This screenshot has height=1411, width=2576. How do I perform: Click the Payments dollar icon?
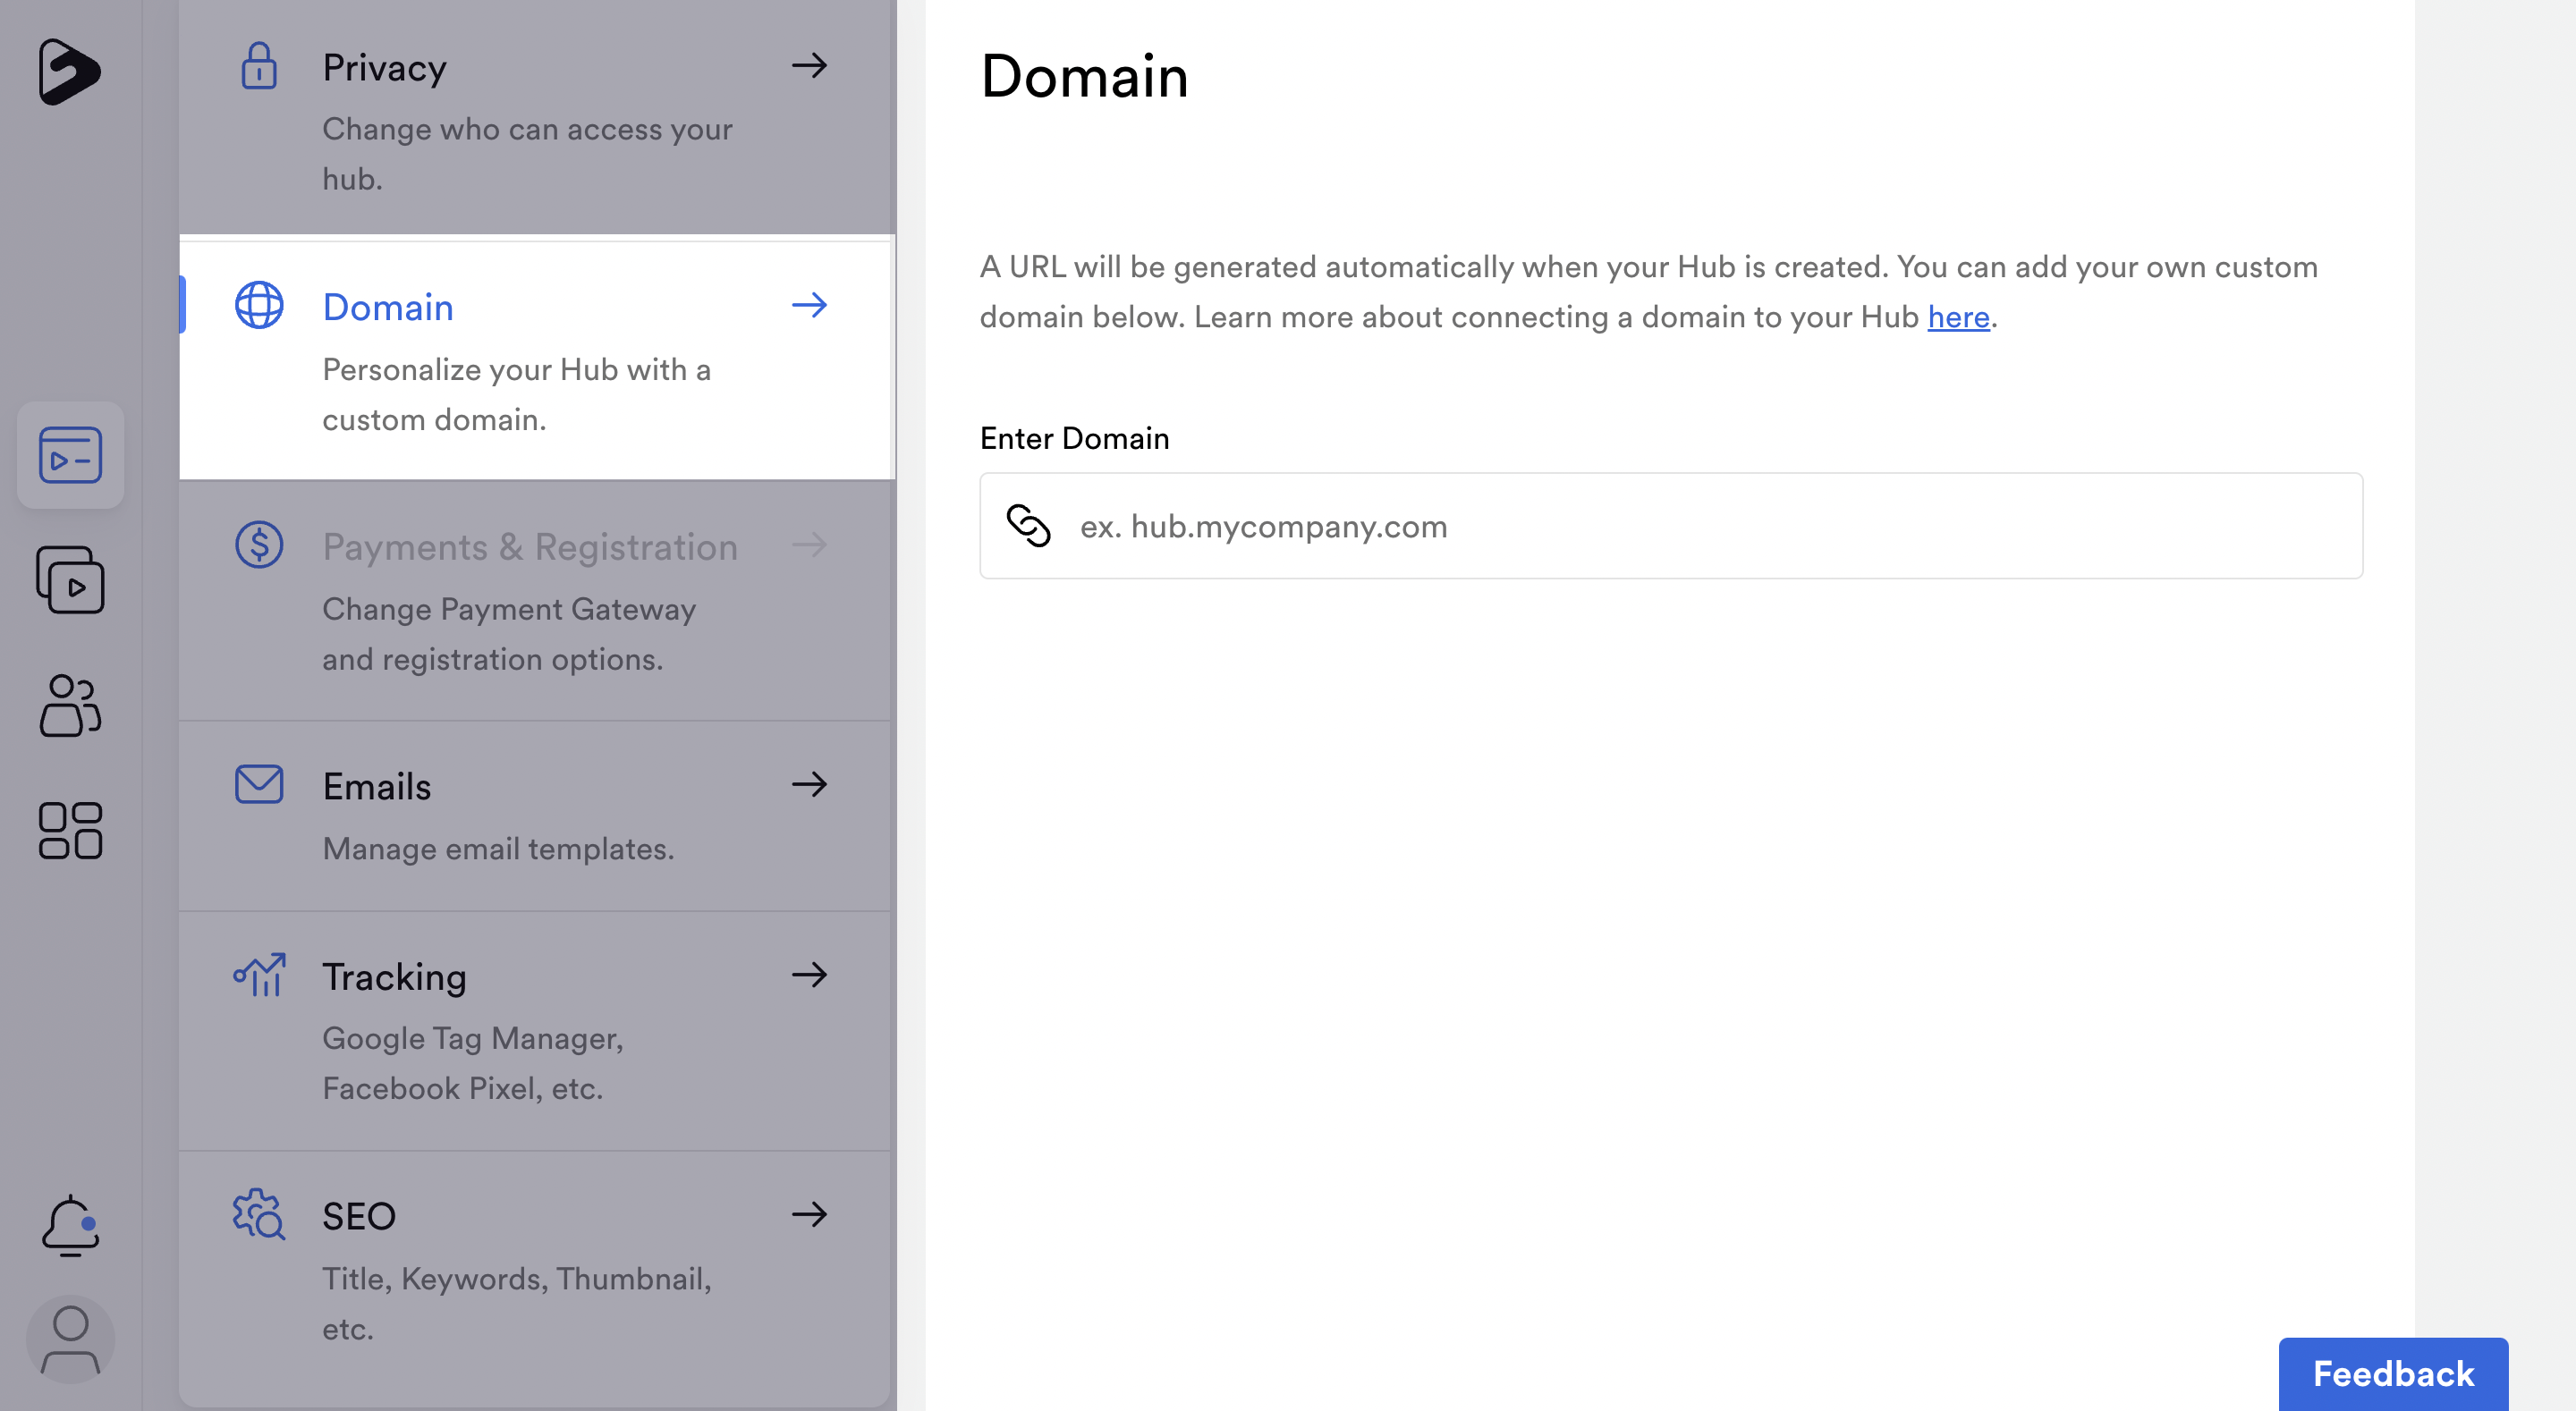259,545
